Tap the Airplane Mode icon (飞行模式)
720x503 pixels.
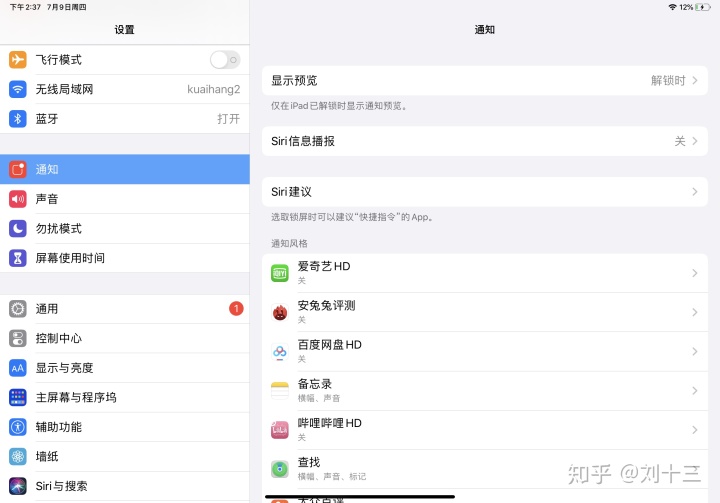pyautogui.click(x=17, y=60)
